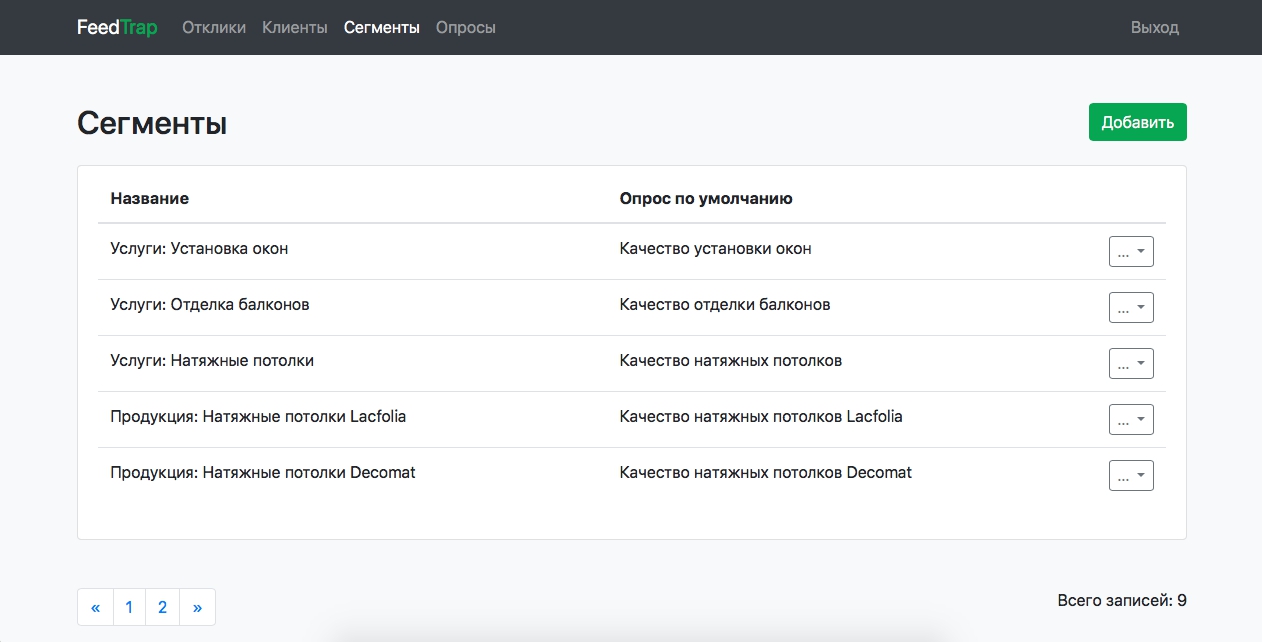This screenshot has height=642, width=1262.
Task: Go to the Клиенты section
Action: point(295,27)
